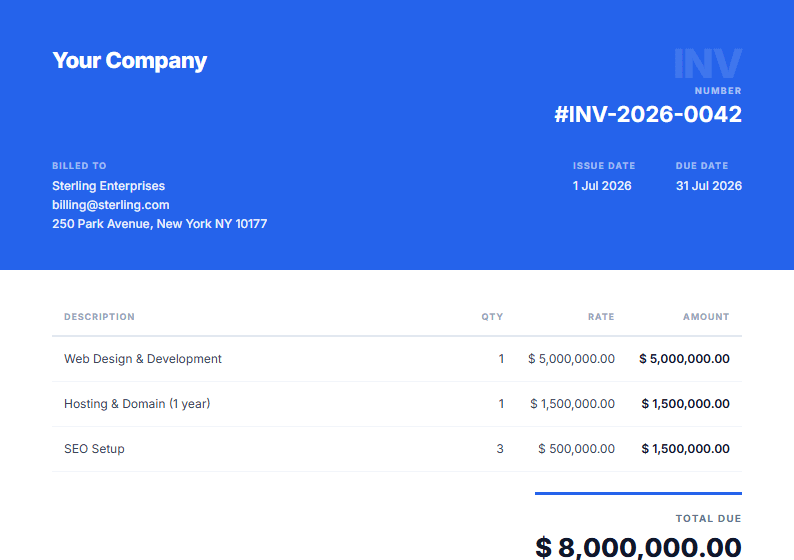Select the Sterling Enterprises client name
This screenshot has width=794, height=560.
click(x=108, y=186)
